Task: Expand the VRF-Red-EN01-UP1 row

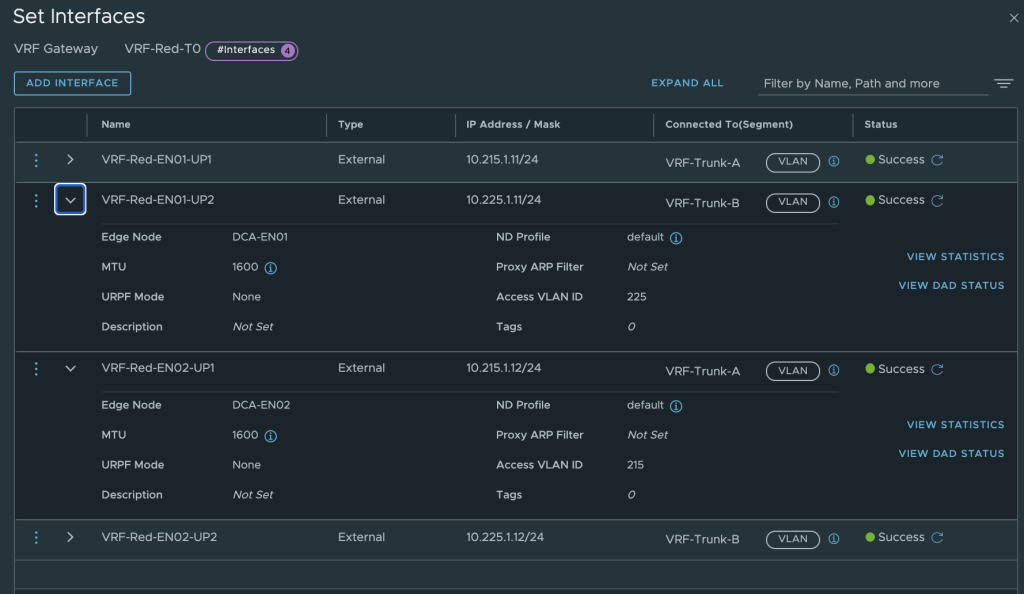Action: click(70, 159)
